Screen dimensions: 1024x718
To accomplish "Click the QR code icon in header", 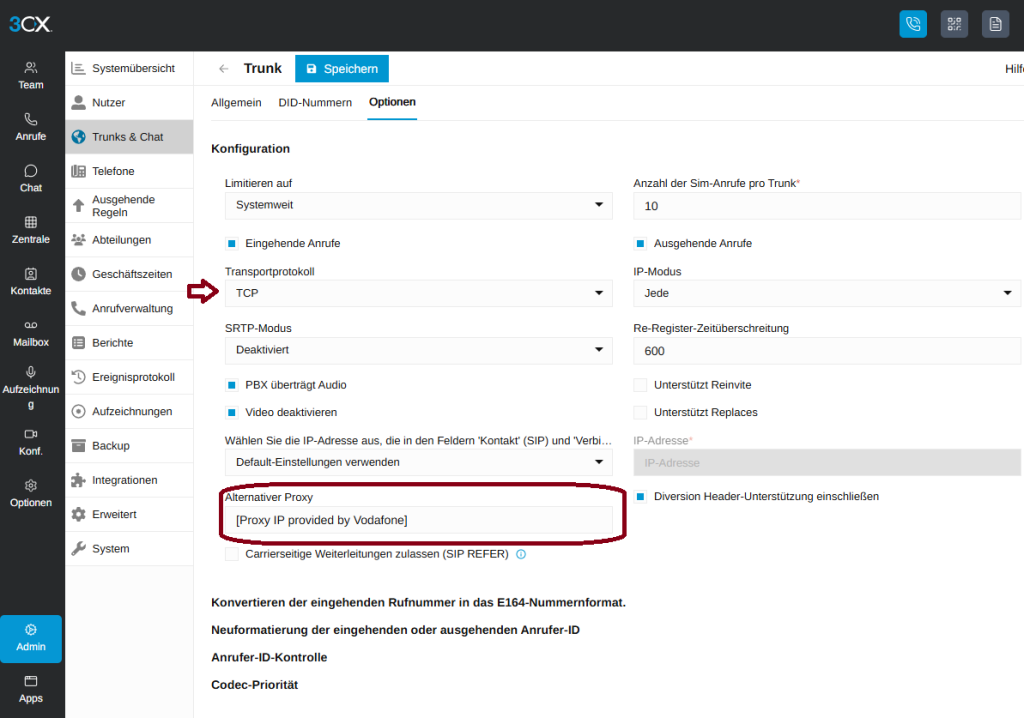I will point(954,24).
